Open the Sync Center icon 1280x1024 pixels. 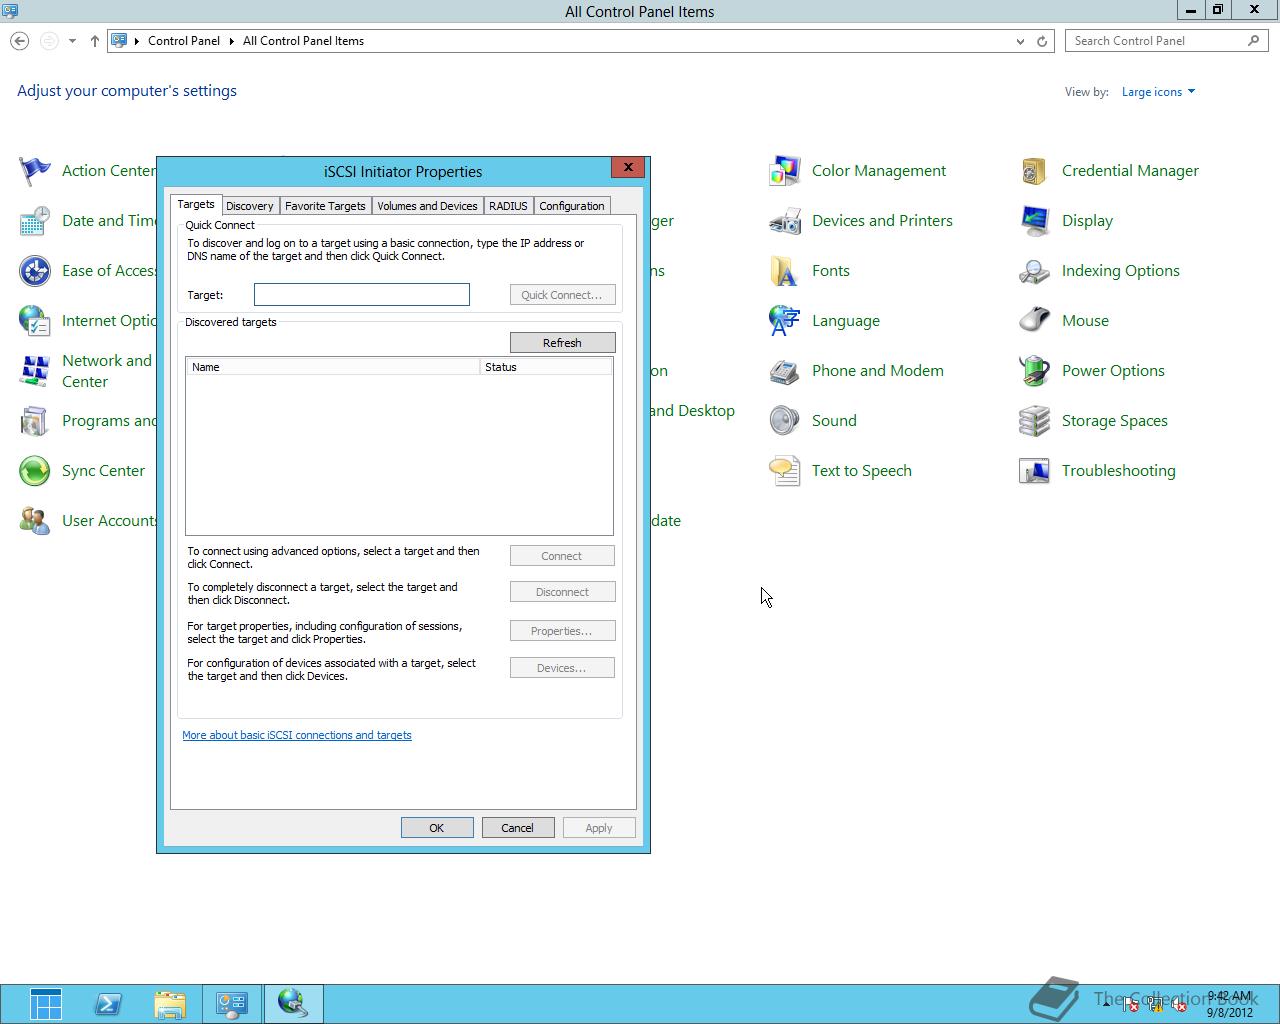tap(35, 471)
